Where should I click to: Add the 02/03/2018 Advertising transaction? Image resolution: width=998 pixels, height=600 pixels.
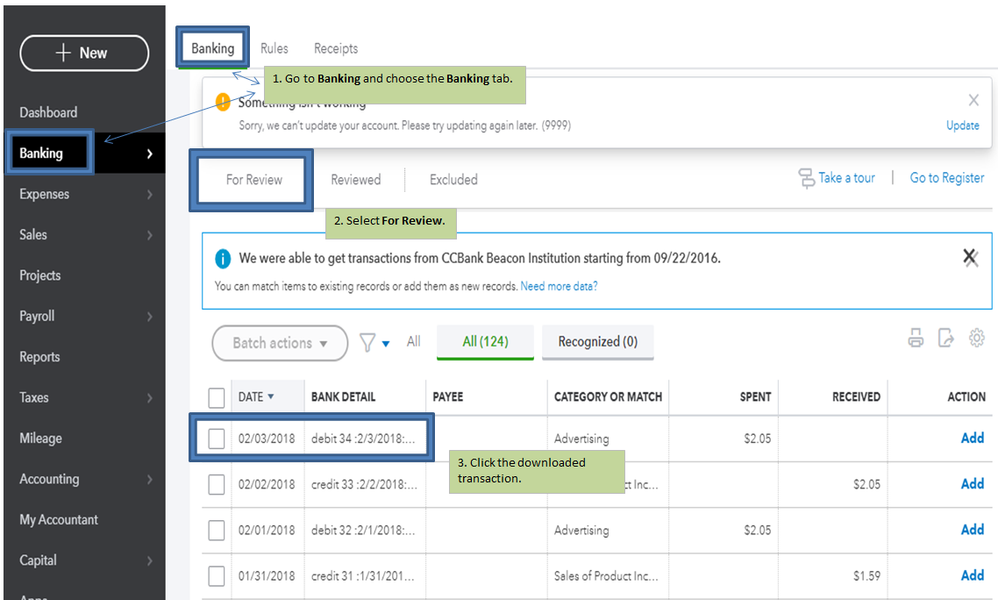972,438
